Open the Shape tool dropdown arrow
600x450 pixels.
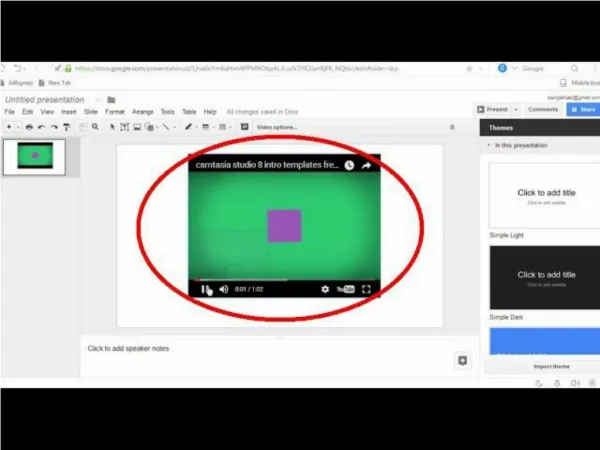pos(157,127)
